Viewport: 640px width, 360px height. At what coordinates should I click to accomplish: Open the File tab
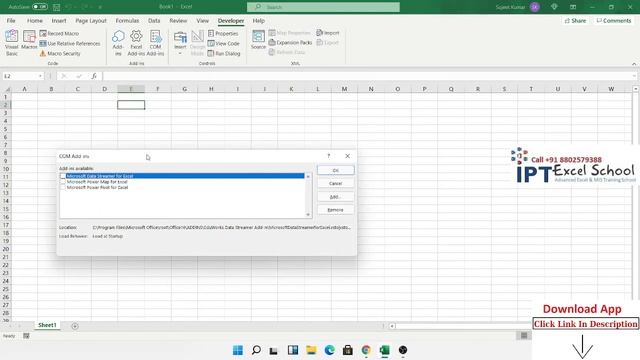(11, 20)
